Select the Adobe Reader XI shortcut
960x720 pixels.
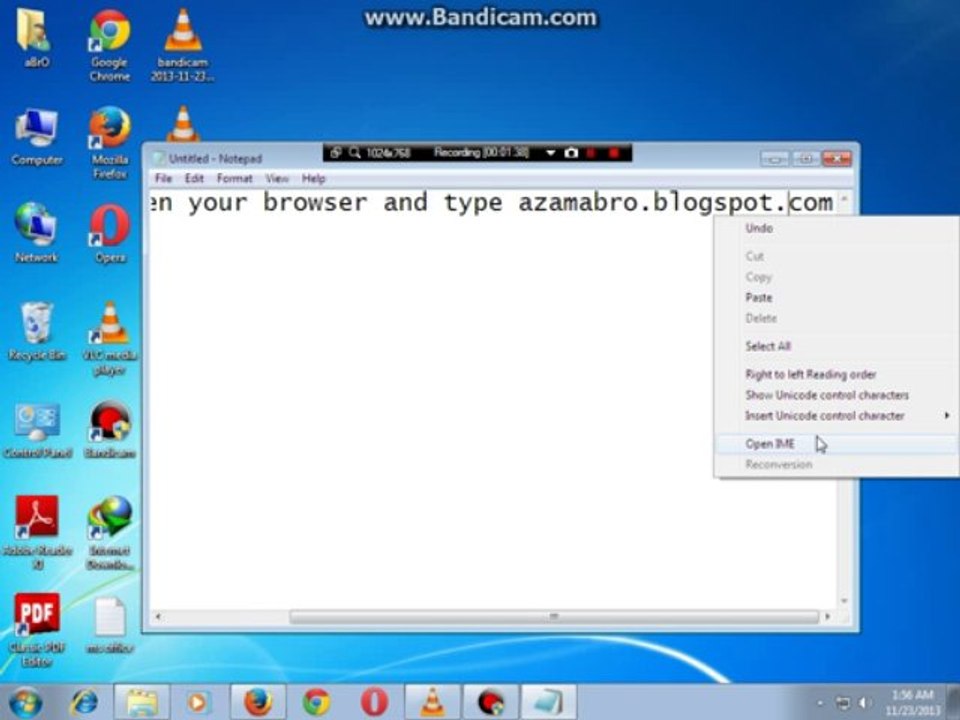coord(37,533)
